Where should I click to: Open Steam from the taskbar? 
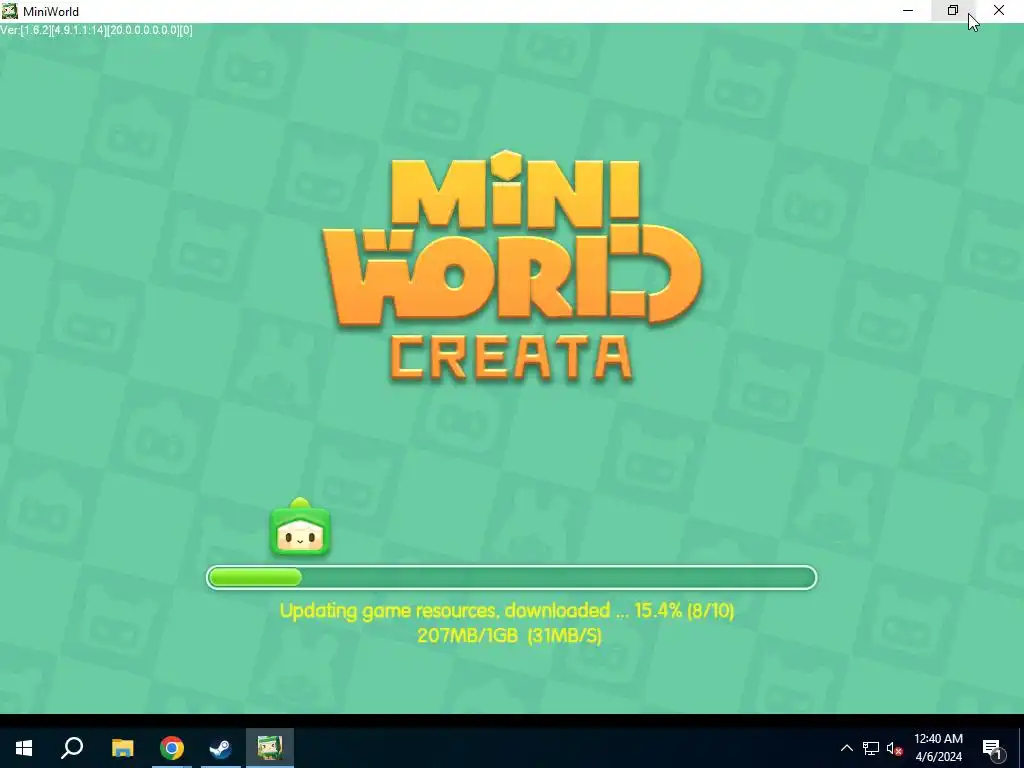[221, 748]
